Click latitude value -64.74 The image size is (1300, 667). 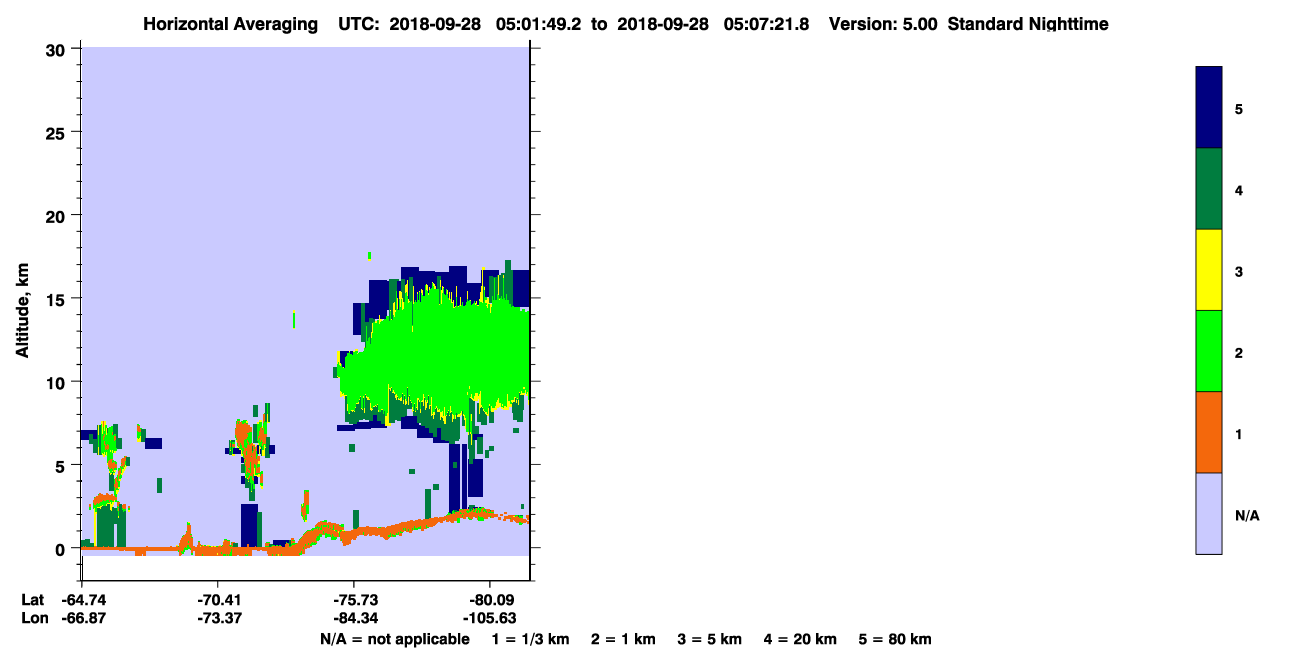(85, 600)
